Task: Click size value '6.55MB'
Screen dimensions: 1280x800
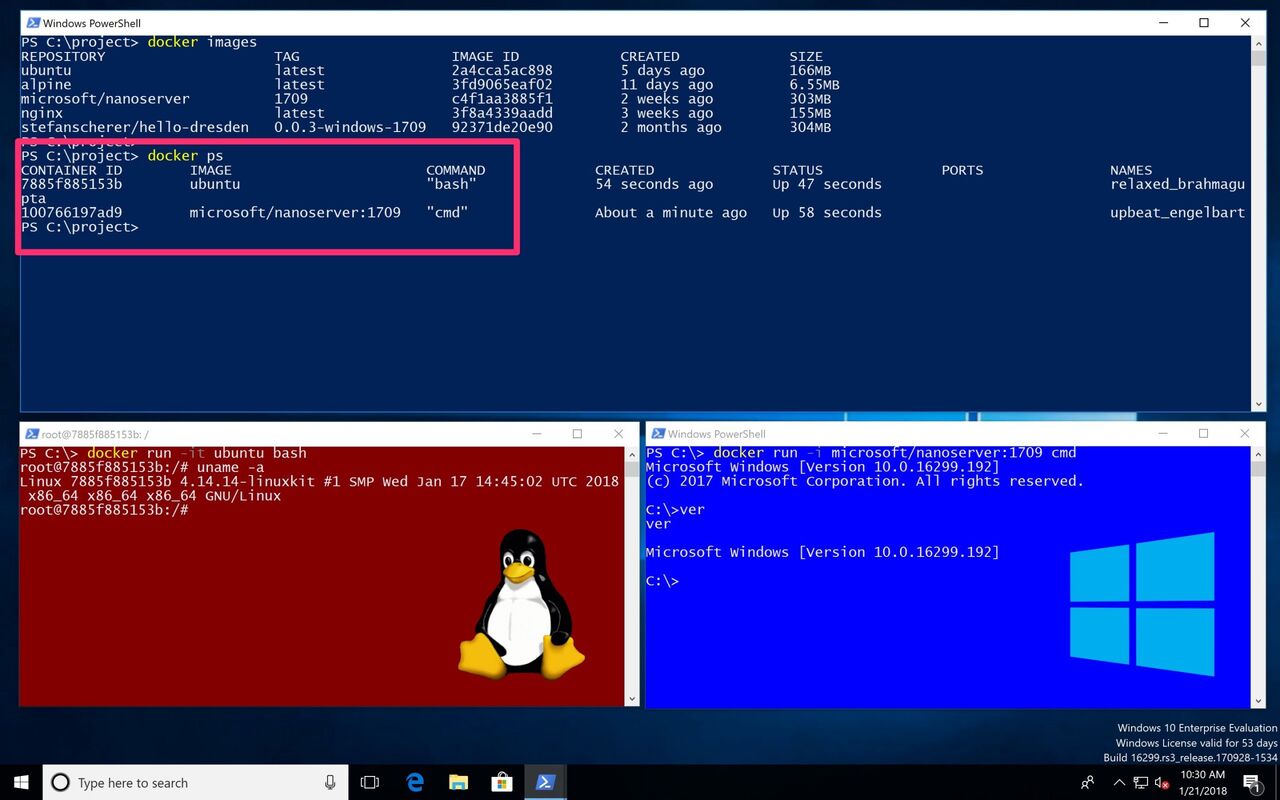Action: [815, 85]
